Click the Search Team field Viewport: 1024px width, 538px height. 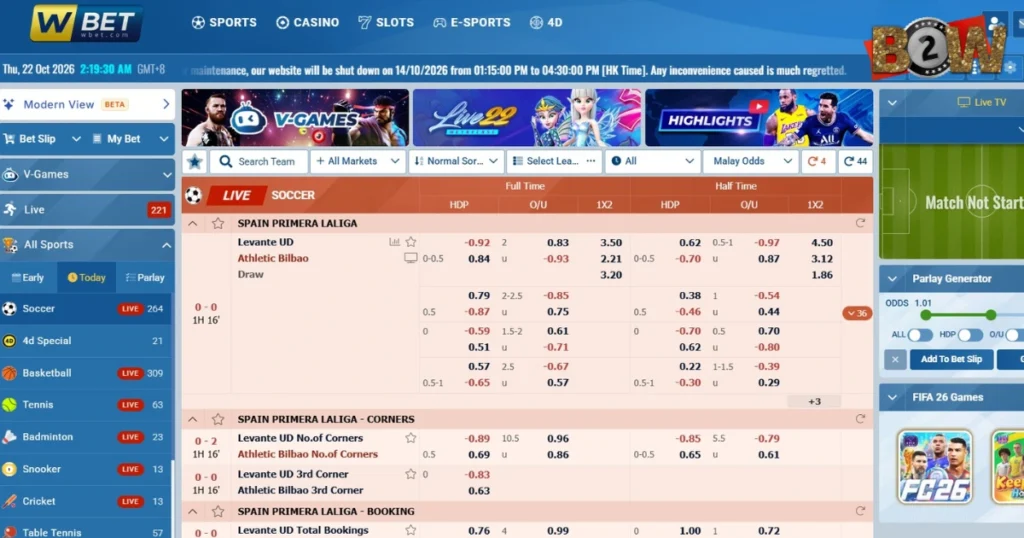259,161
